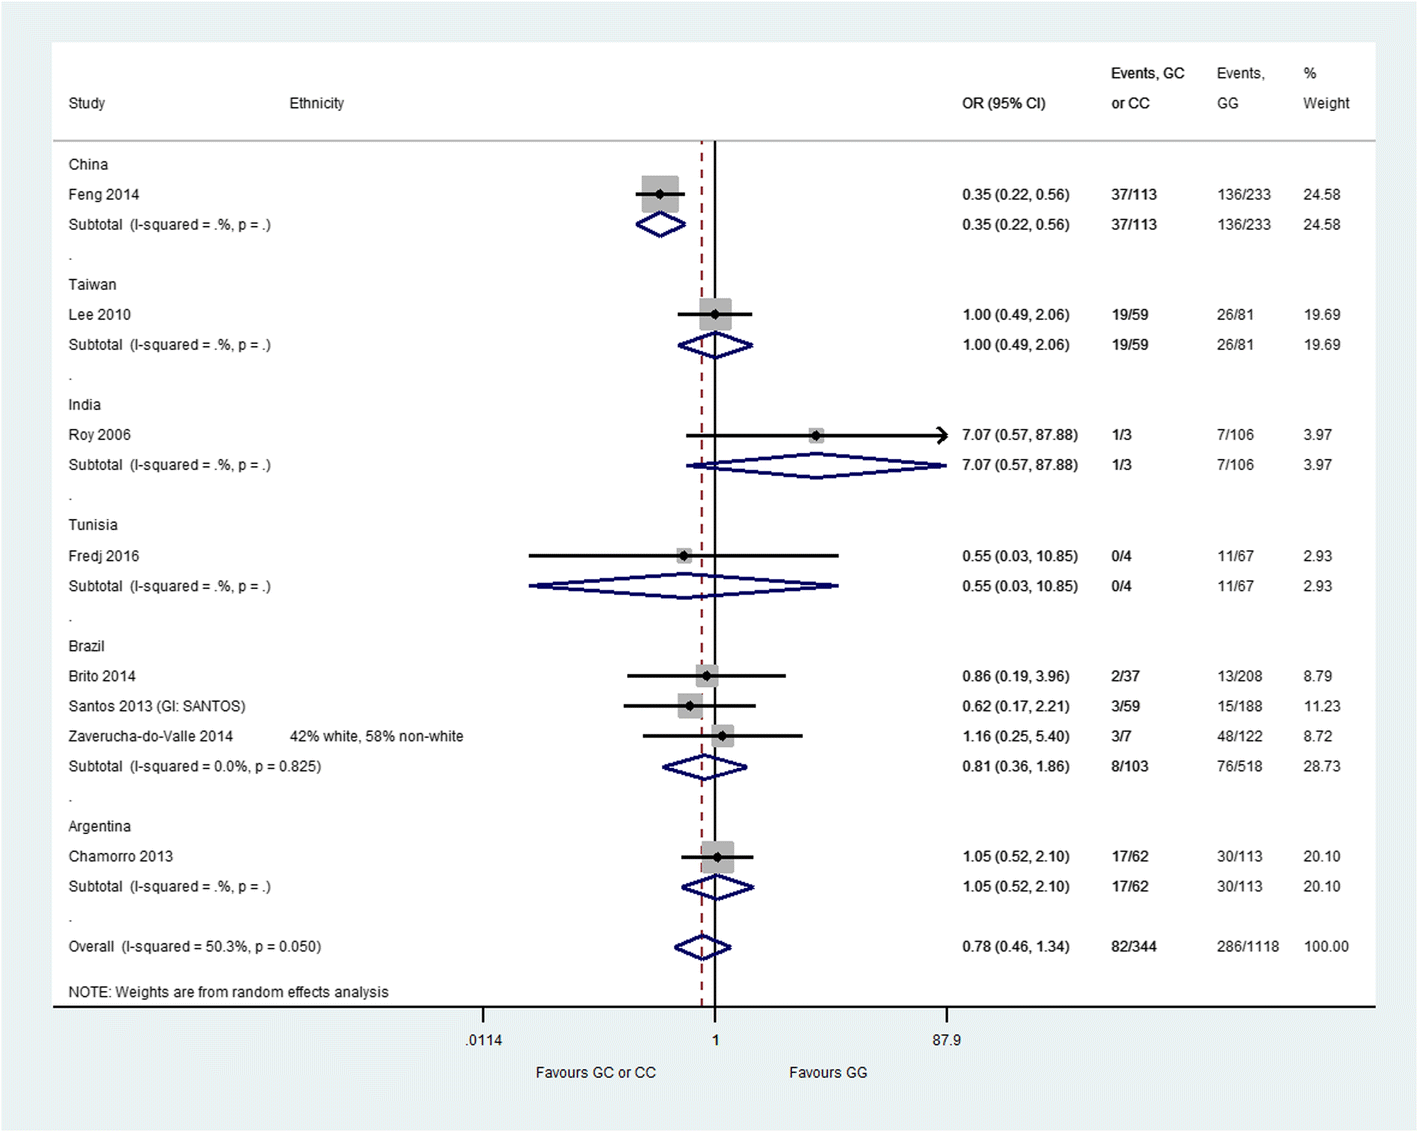This screenshot has height=1132, width=1418.
Task: Click the Feng 2014 point estimate square
Action: (660, 194)
